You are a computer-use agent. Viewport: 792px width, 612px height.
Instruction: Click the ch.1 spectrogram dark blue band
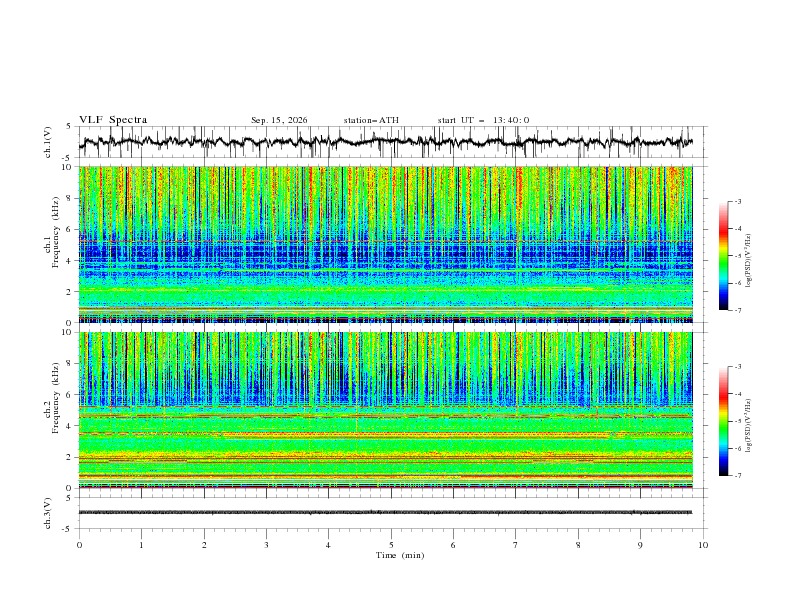[x=386, y=252]
